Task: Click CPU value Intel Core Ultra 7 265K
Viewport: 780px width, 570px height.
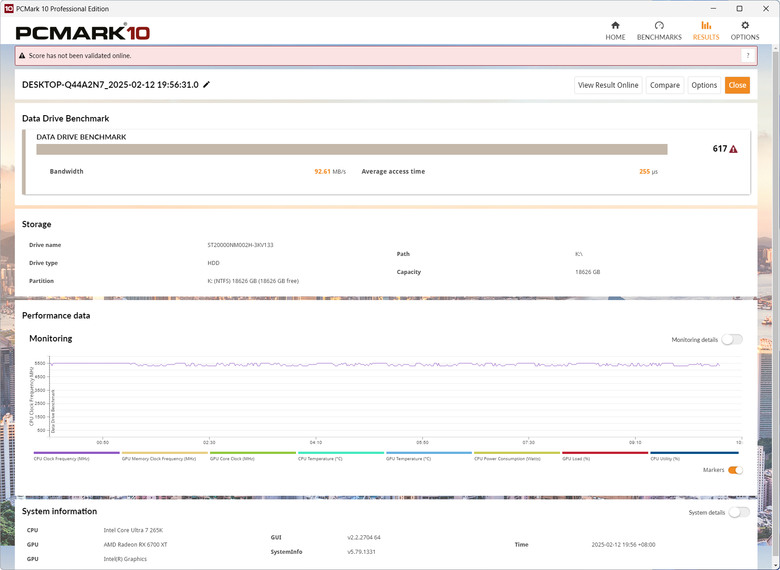Action: click(x=133, y=530)
